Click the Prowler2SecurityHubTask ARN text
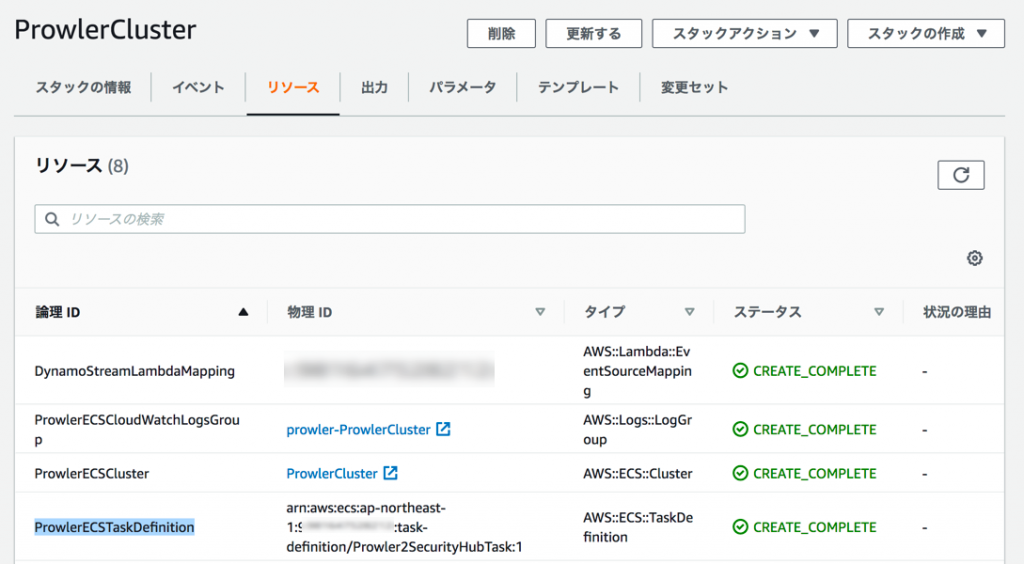This screenshot has width=1024, height=564. pyautogui.click(x=404, y=527)
